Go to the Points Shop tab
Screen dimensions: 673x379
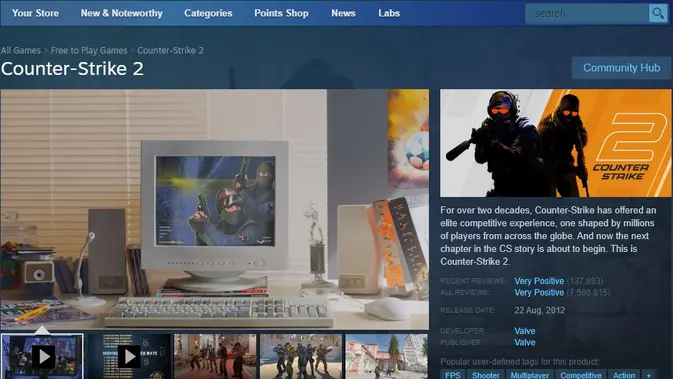pos(281,13)
